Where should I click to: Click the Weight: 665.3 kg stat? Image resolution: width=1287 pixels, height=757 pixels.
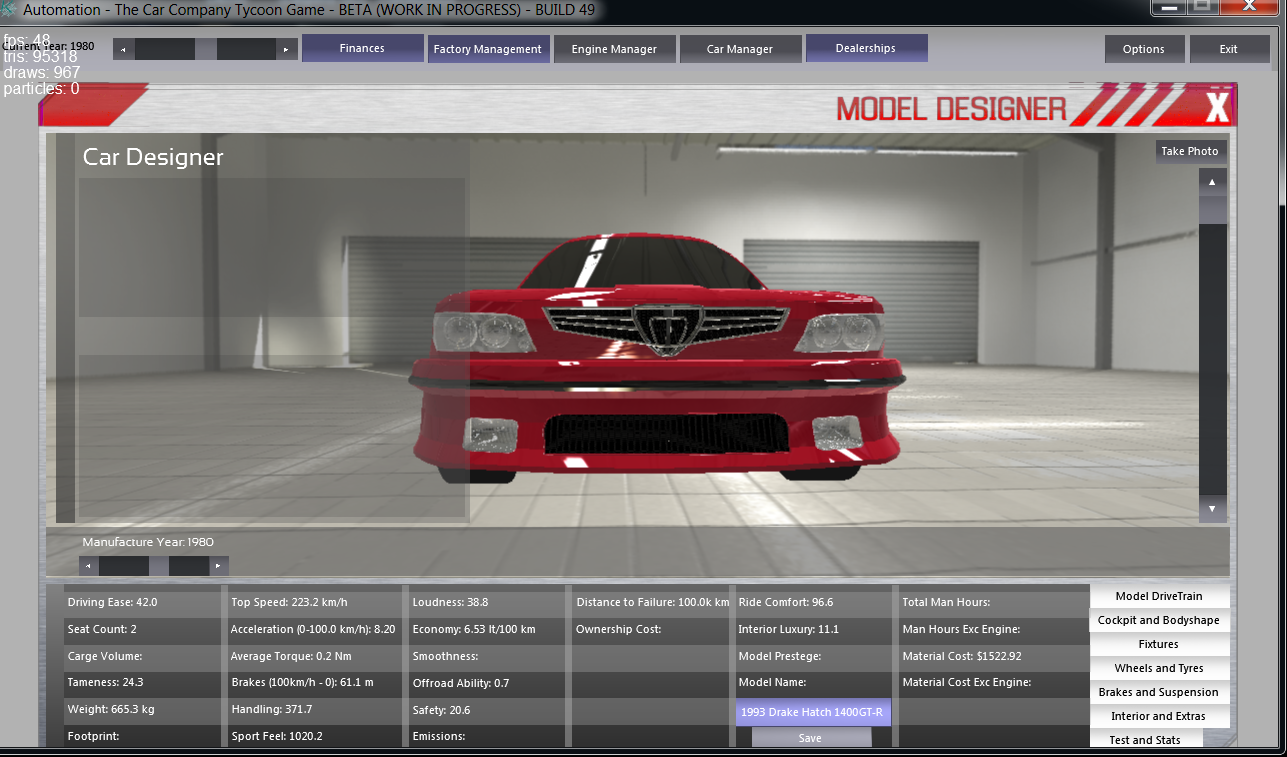tap(111, 710)
